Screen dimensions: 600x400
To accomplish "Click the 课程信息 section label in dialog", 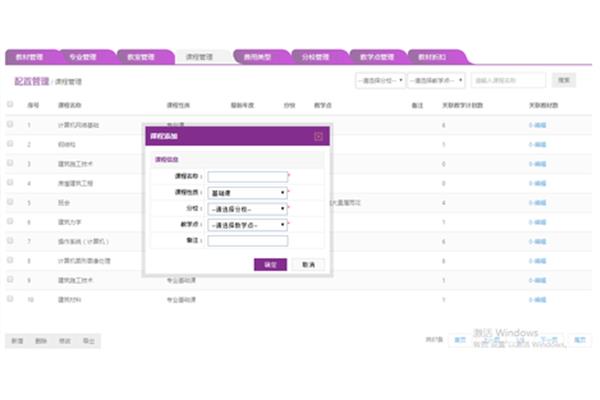I will pos(167,160).
